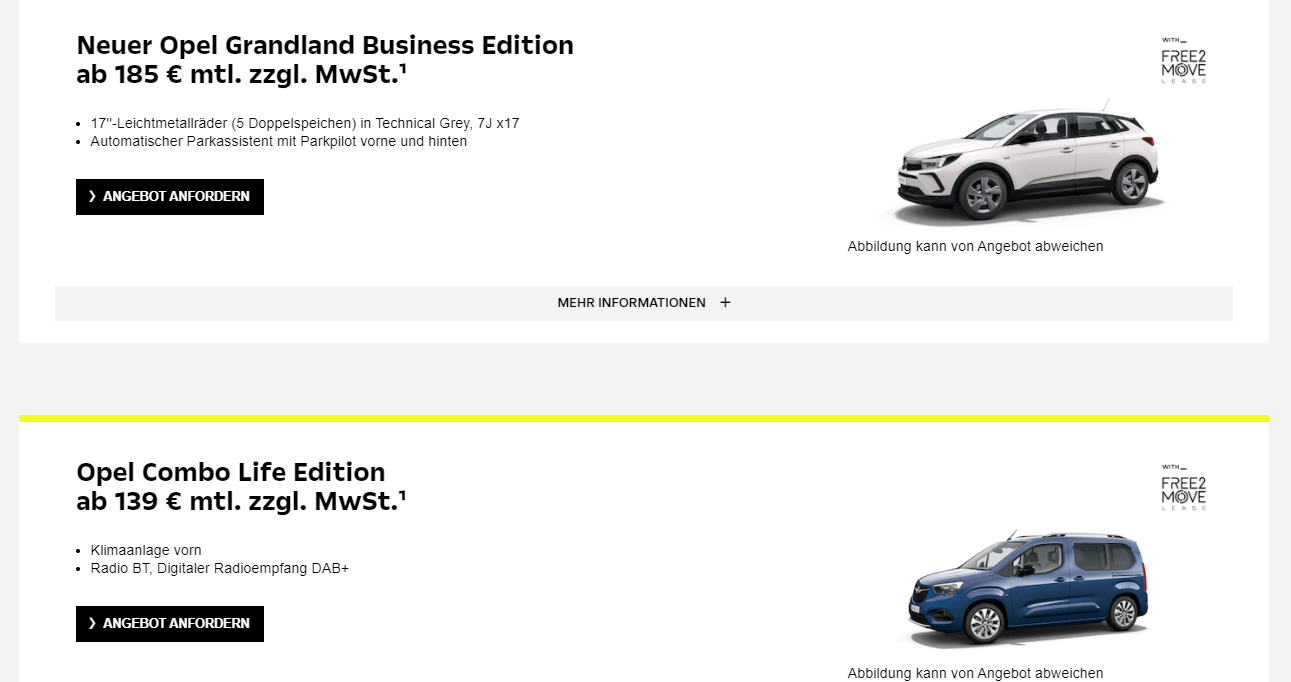Open the white Opel Grandland car image
1291x682 pixels.
[1027, 164]
